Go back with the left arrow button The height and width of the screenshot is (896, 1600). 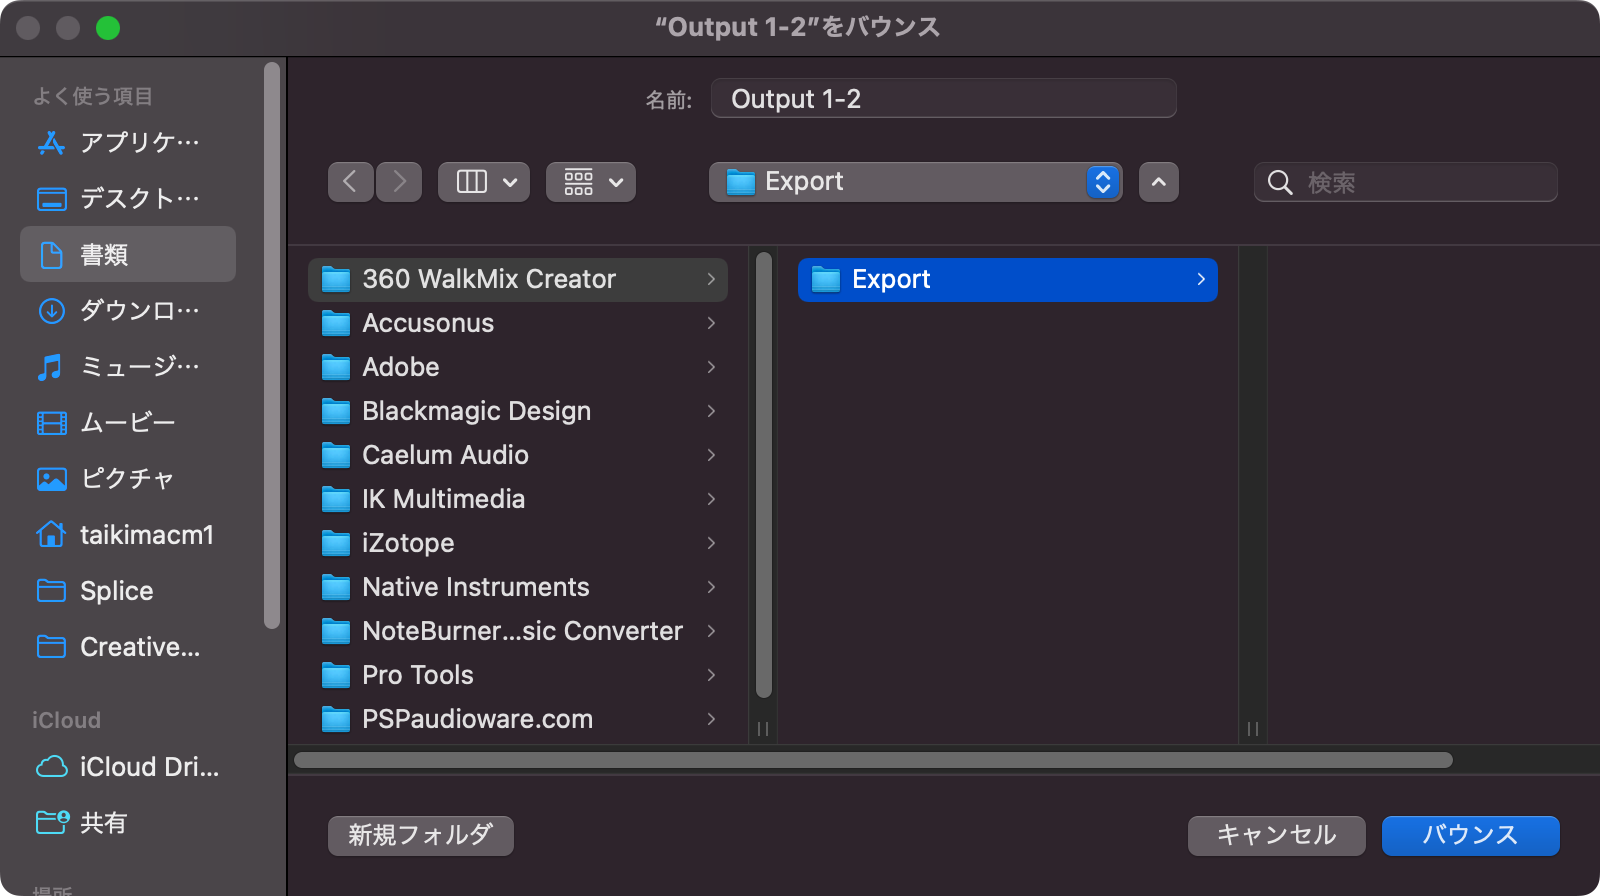click(351, 182)
